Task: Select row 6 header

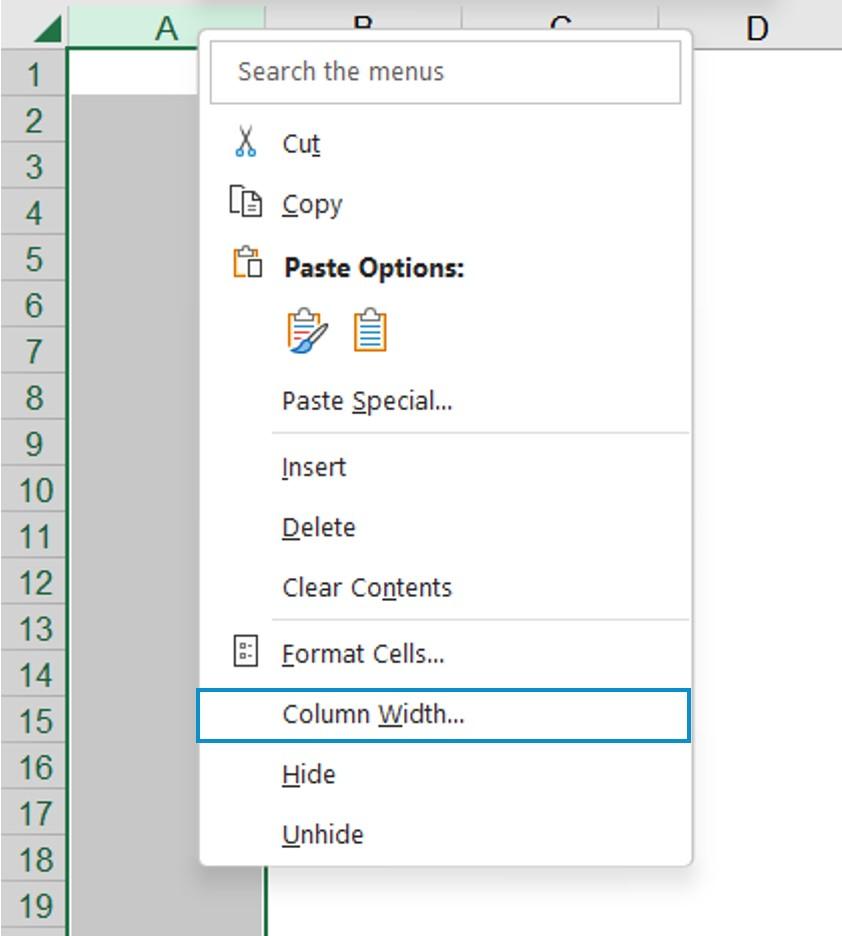Action: (x=33, y=304)
